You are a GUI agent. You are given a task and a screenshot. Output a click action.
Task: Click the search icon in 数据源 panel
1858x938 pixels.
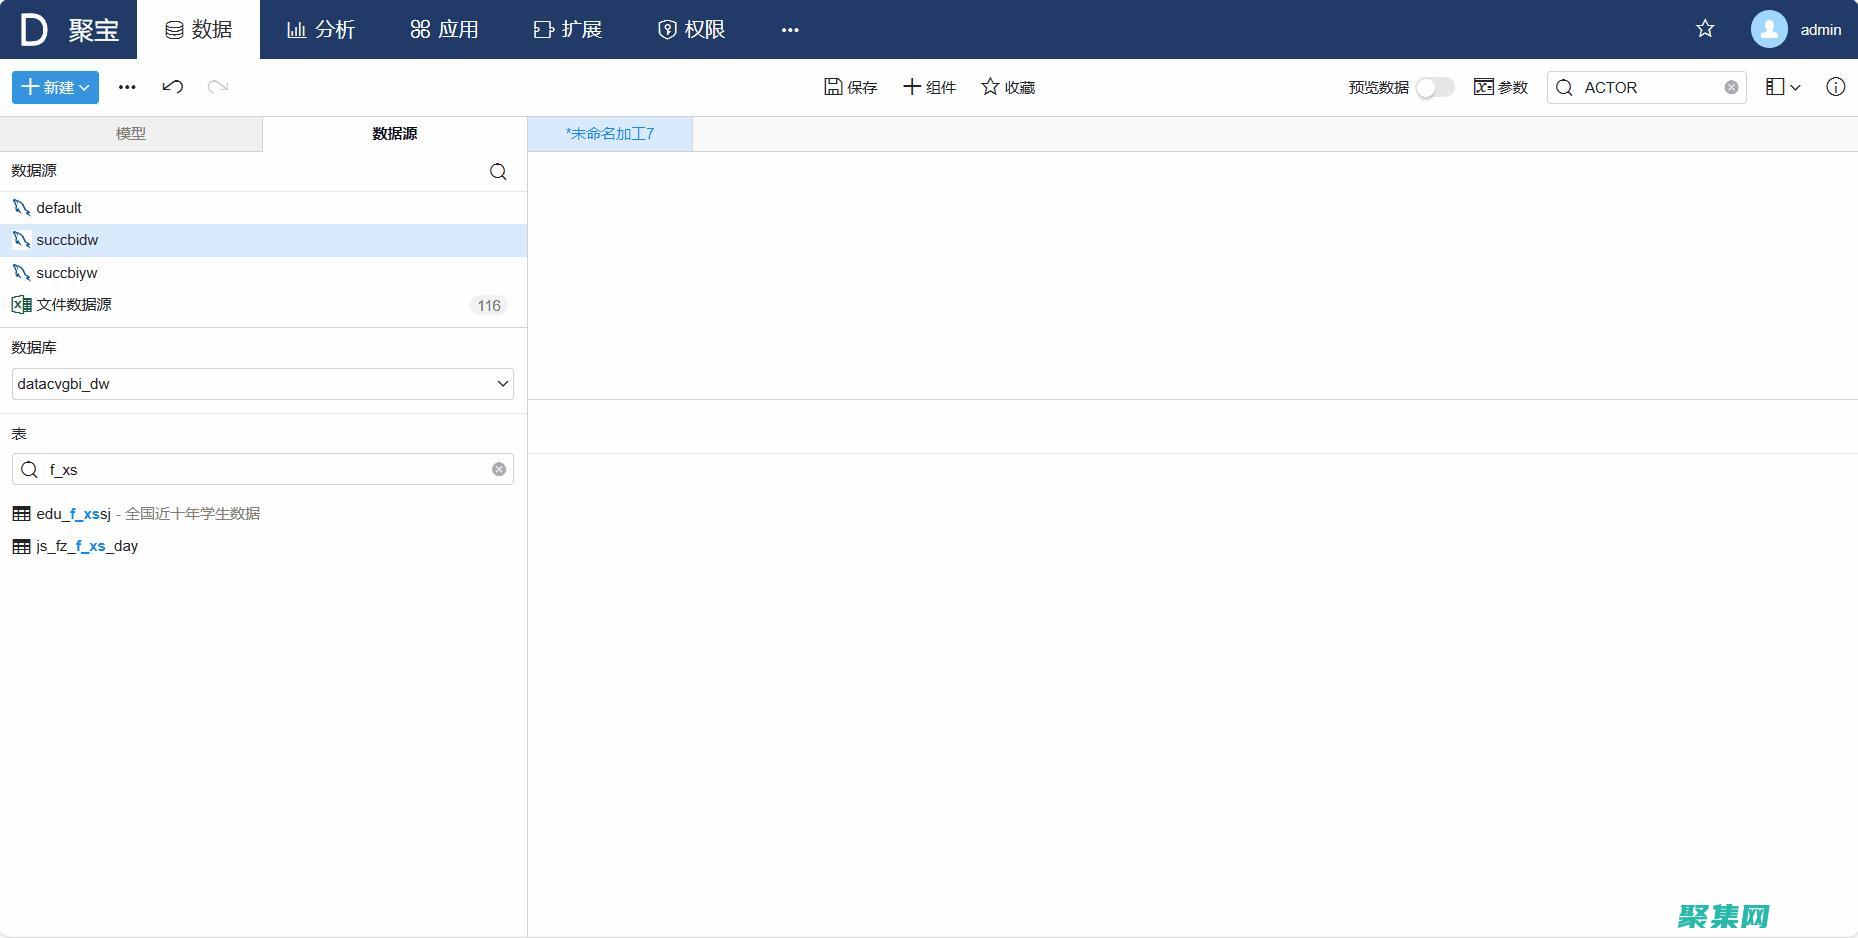coord(497,171)
